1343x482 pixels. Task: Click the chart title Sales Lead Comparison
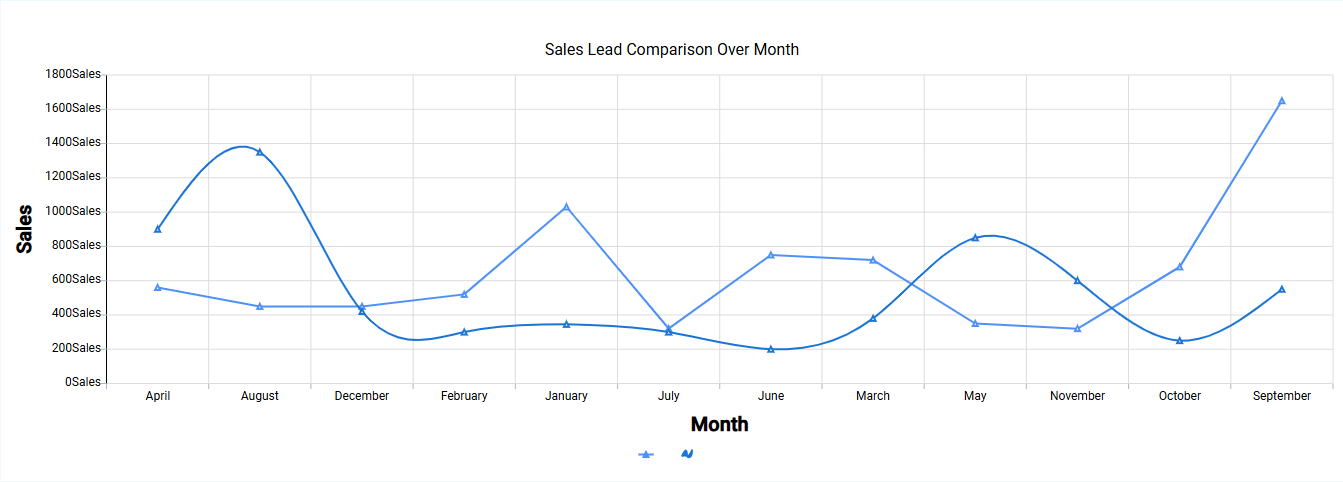(x=671, y=49)
